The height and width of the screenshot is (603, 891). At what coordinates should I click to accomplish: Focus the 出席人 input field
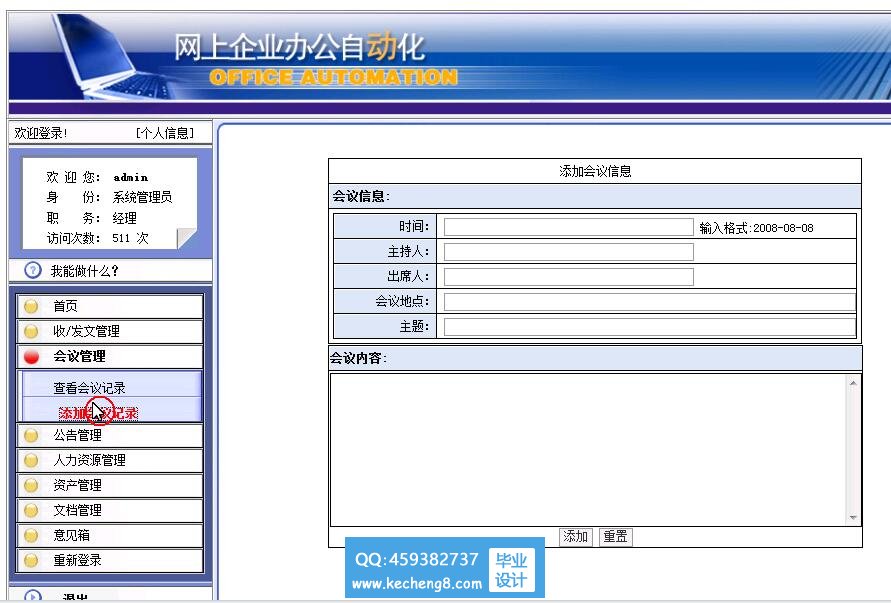click(568, 277)
